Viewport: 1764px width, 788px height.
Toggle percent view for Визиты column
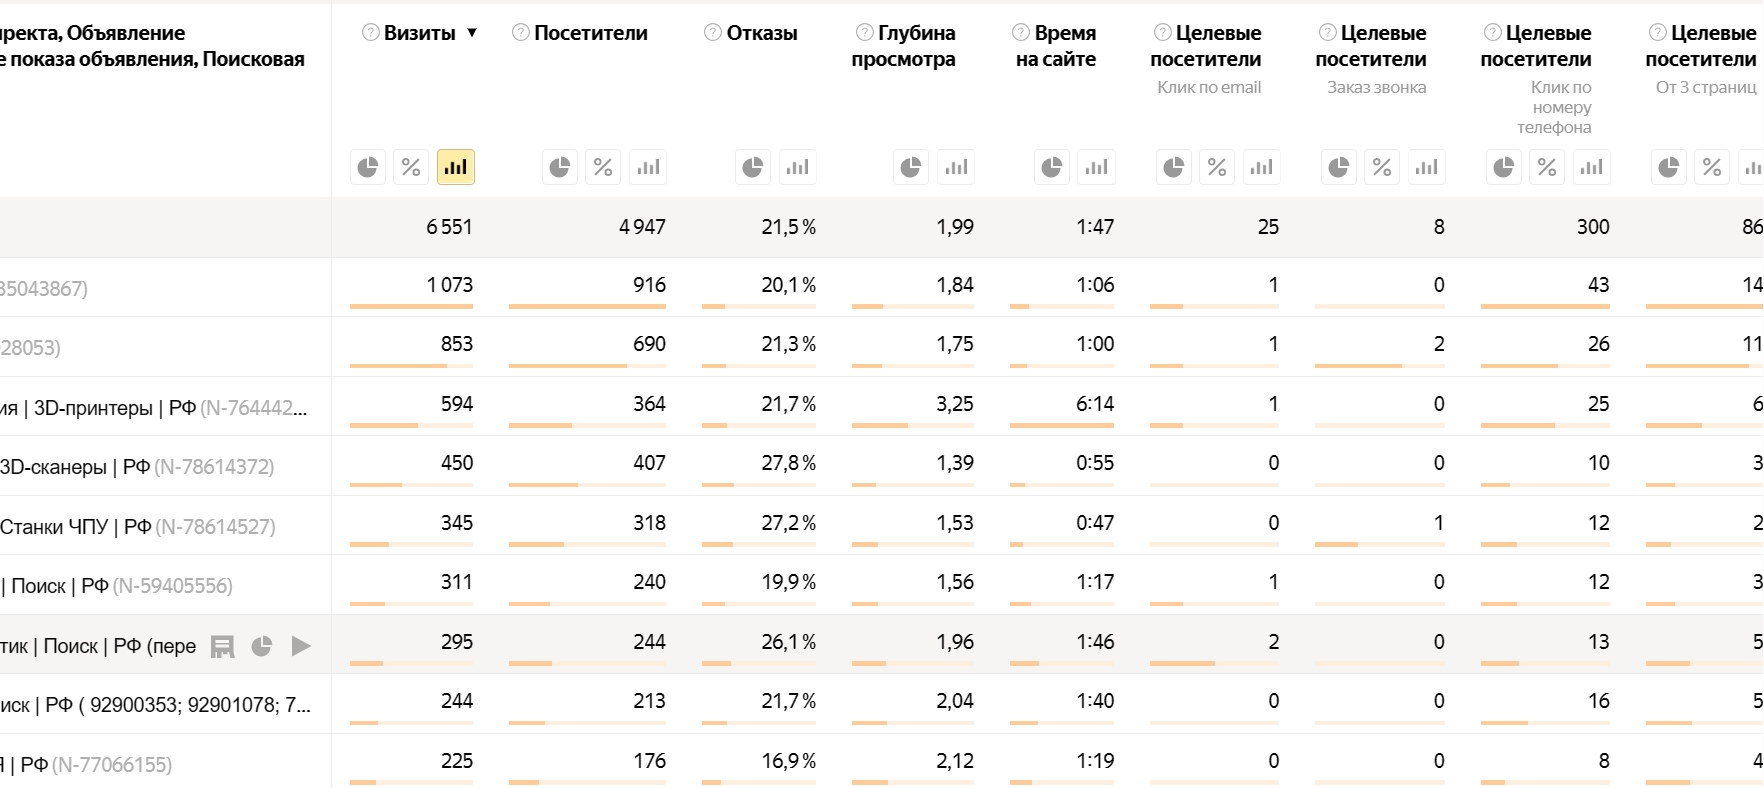pyautogui.click(x=411, y=167)
